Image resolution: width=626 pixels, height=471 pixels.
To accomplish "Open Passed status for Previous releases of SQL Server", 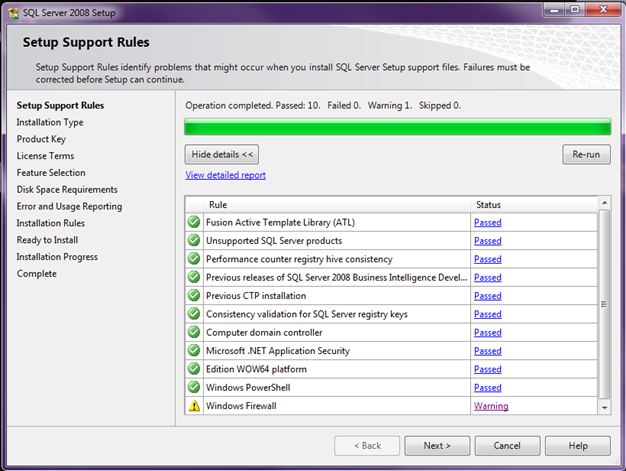I will 487,277.
